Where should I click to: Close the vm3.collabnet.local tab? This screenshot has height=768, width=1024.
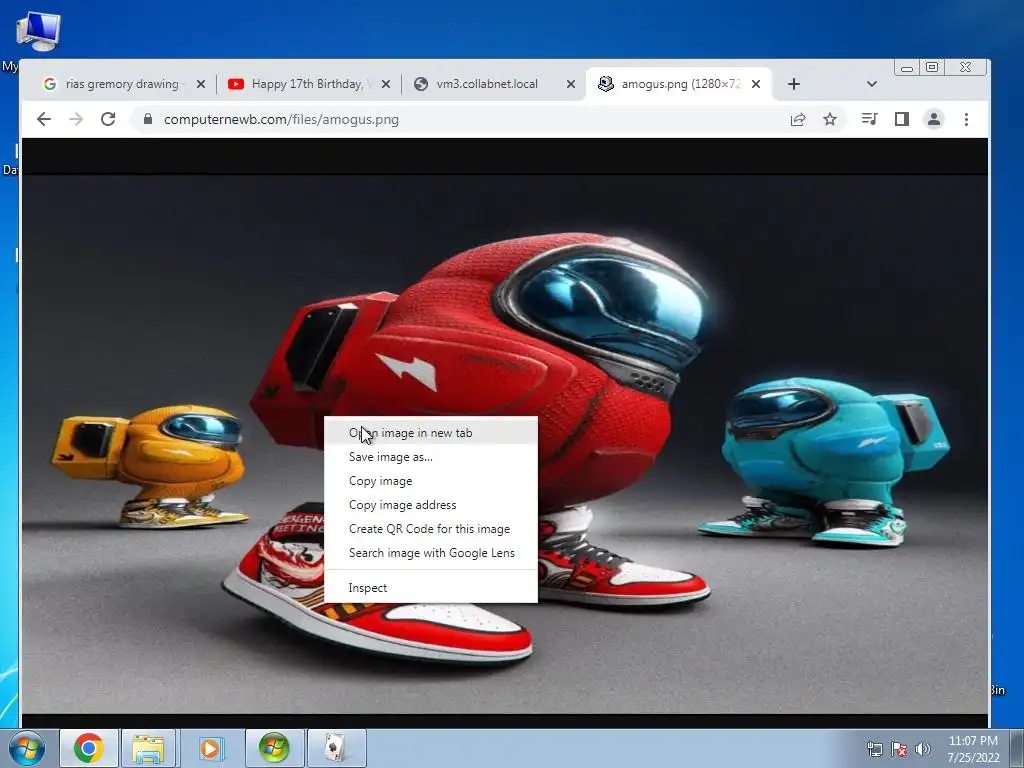click(x=570, y=84)
